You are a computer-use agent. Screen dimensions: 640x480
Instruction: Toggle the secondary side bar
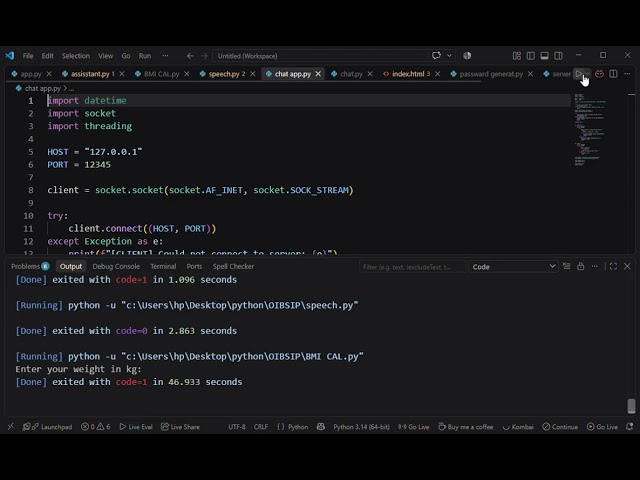[558, 56]
